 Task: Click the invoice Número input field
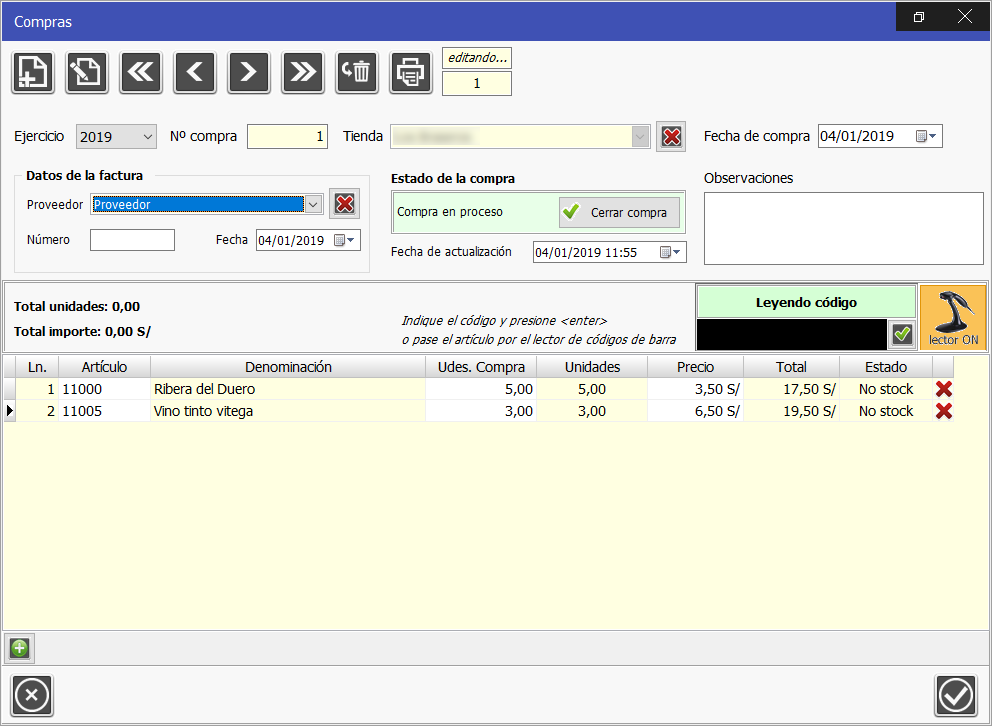point(131,240)
